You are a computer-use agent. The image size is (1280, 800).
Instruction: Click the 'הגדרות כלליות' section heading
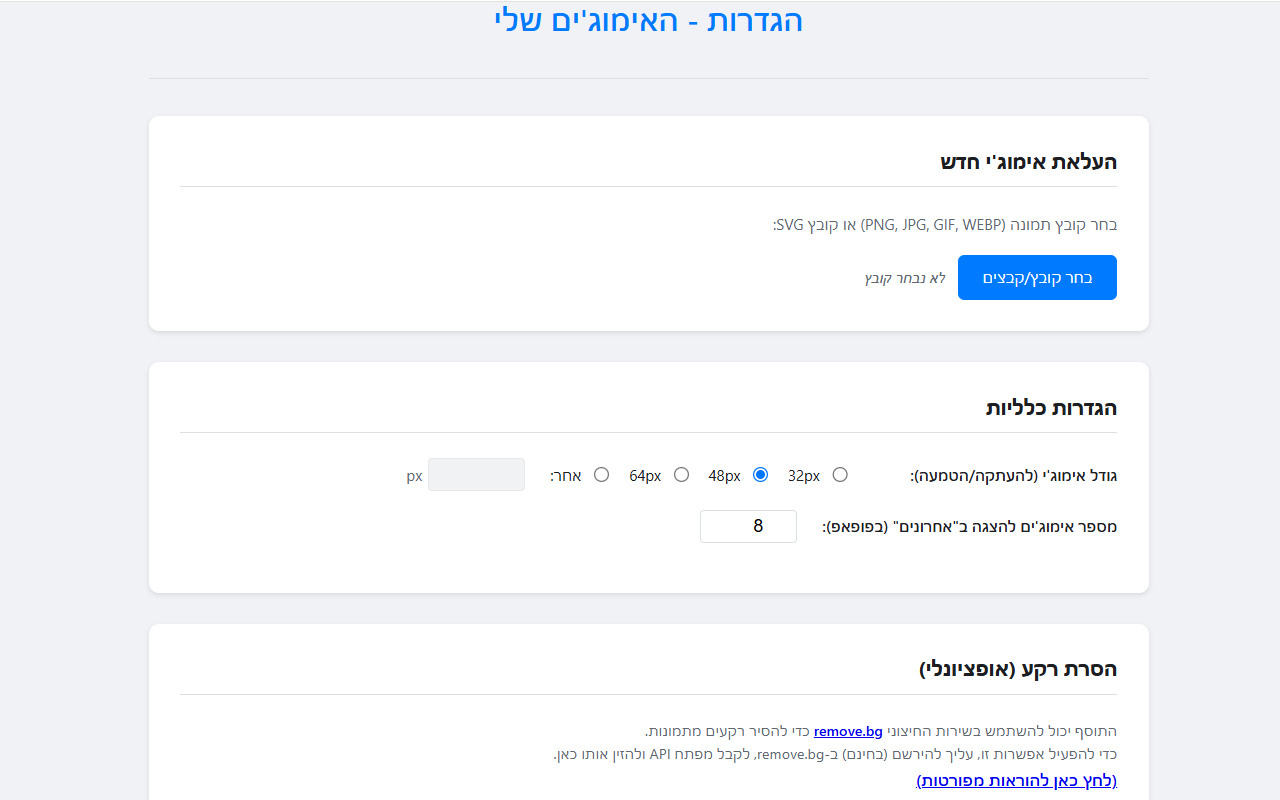1051,408
